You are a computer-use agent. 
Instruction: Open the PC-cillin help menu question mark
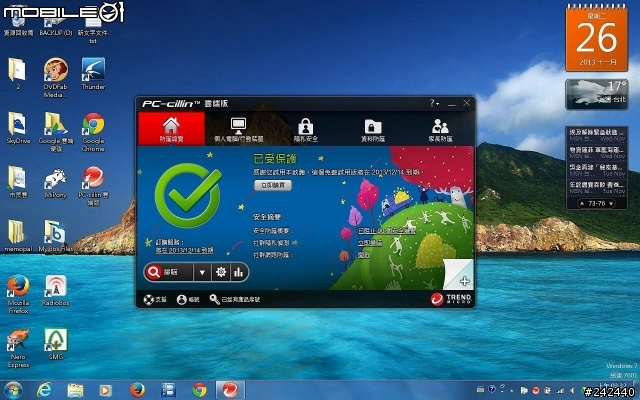click(433, 103)
